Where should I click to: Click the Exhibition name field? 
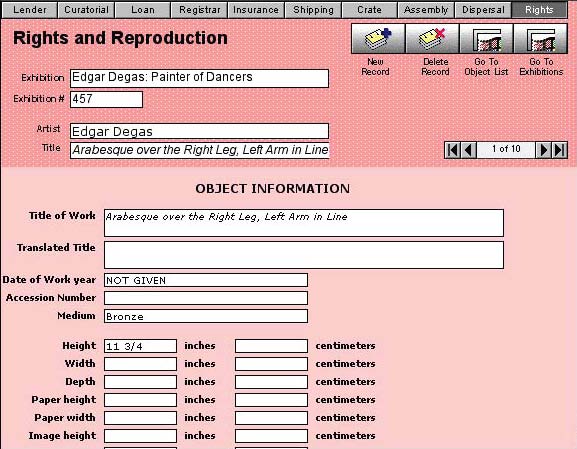tap(199, 78)
